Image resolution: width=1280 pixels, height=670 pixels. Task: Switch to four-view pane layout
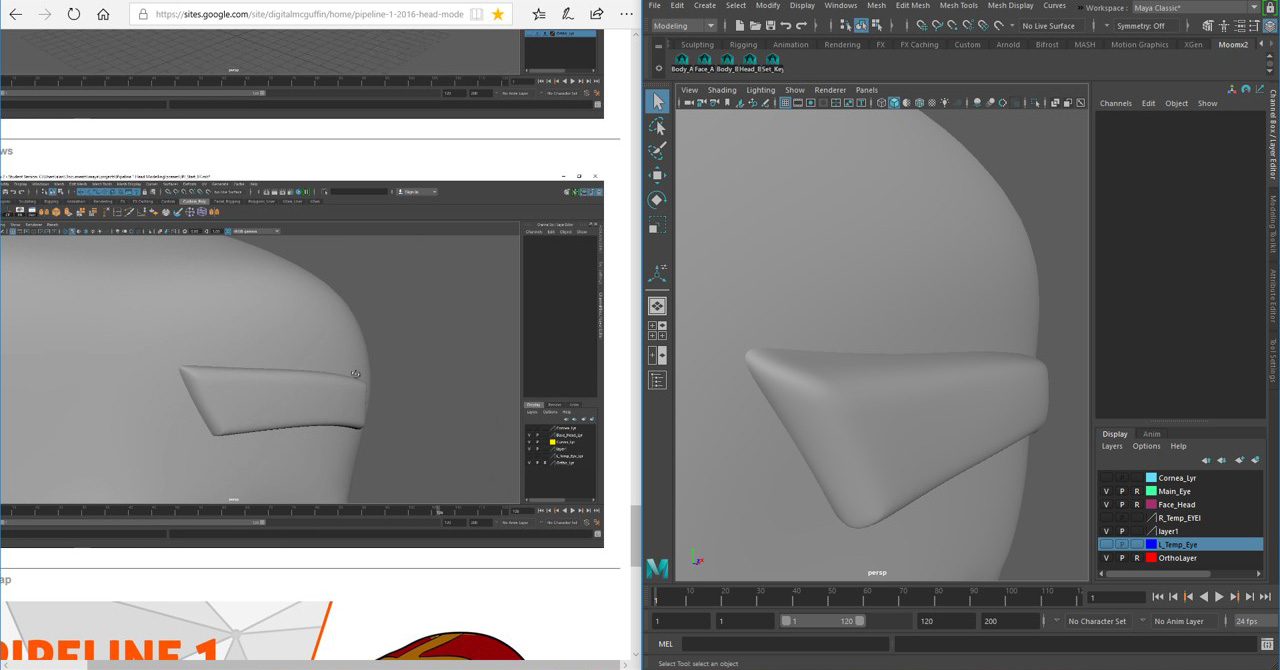657,330
